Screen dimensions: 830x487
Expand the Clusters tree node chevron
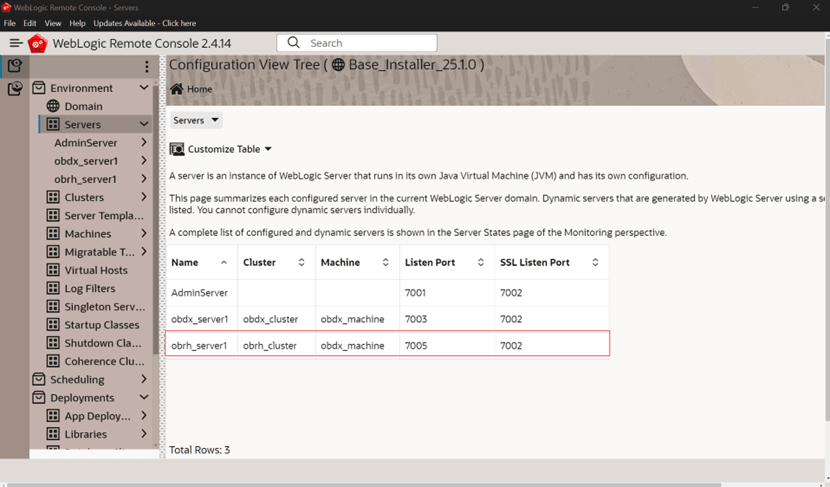(143, 197)
